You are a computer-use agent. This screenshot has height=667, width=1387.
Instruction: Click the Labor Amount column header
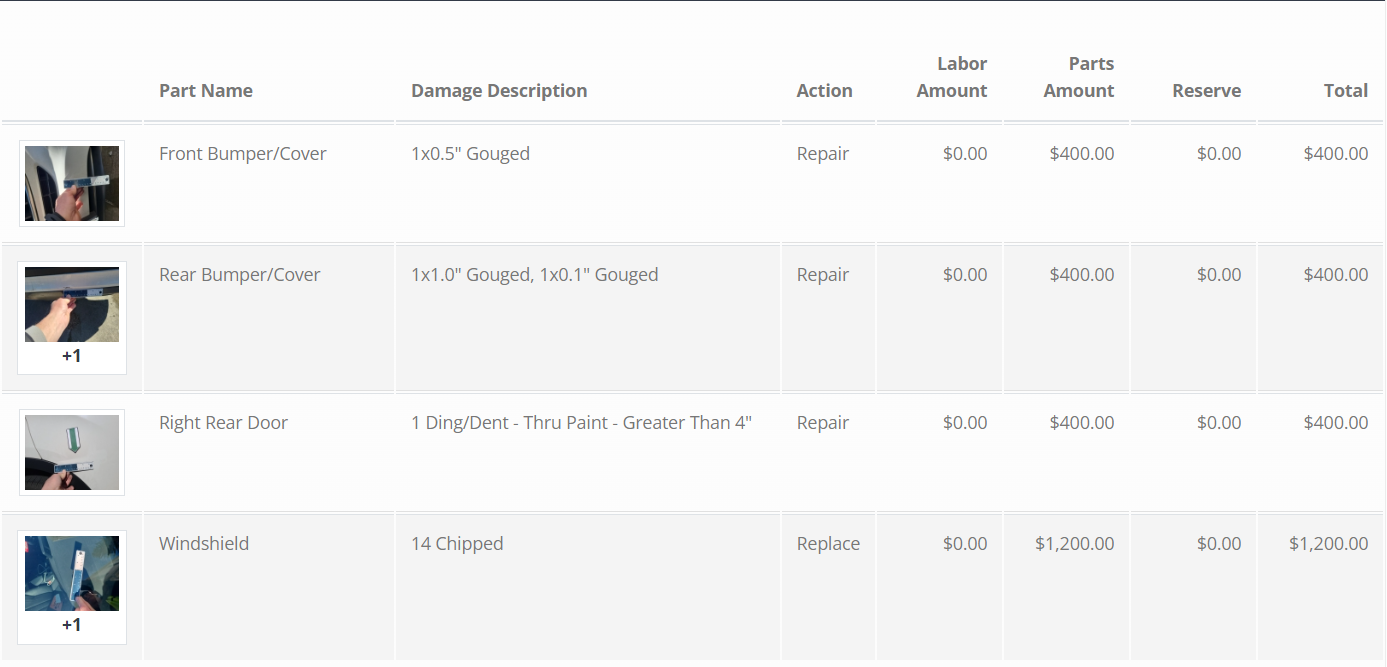[x=952, y=77]
